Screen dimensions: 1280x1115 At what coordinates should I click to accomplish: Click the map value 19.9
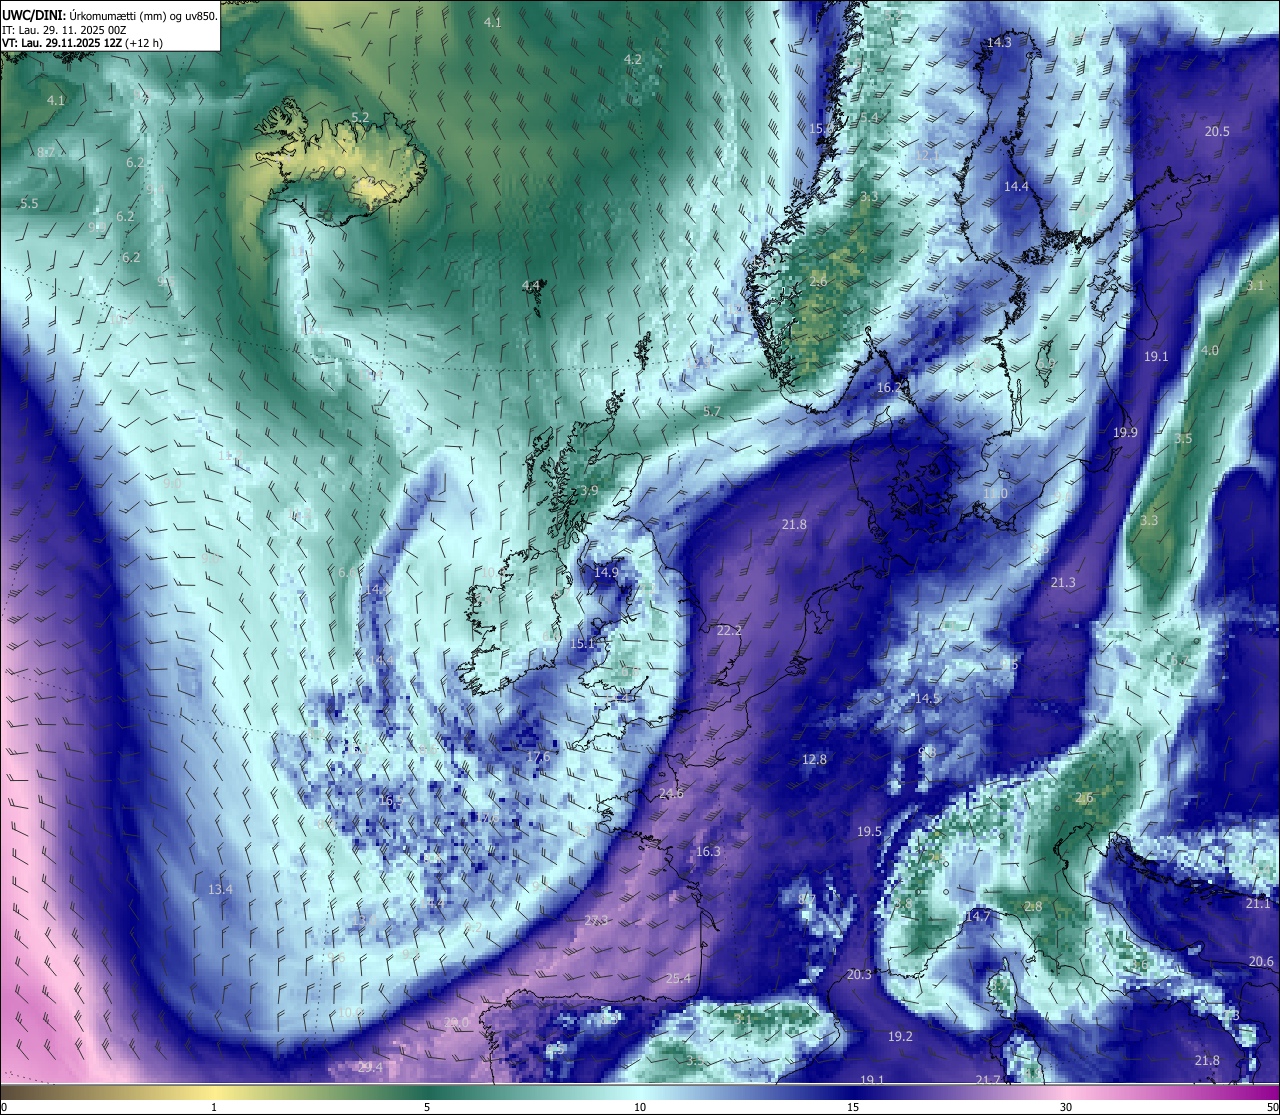click(x=1125, y=432)
